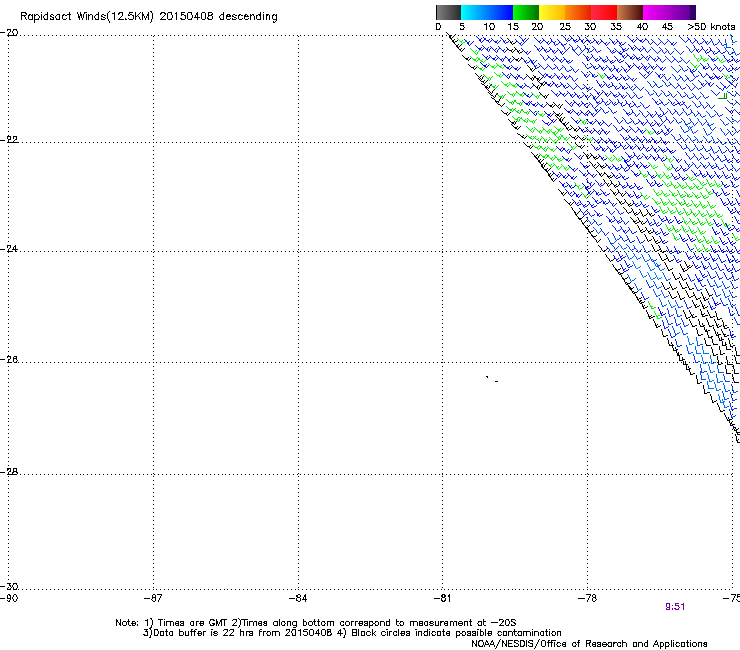Image resolution: width=740 pixels, height=650 pixels.
Task: Click the '25' legend scale label
Action: (564, 26)
